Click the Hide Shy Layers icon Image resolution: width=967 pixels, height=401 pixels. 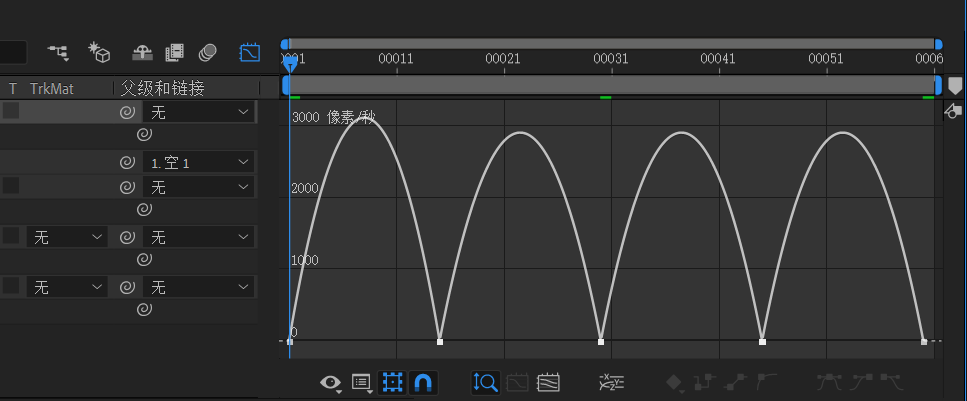click(x=142, y=51)
